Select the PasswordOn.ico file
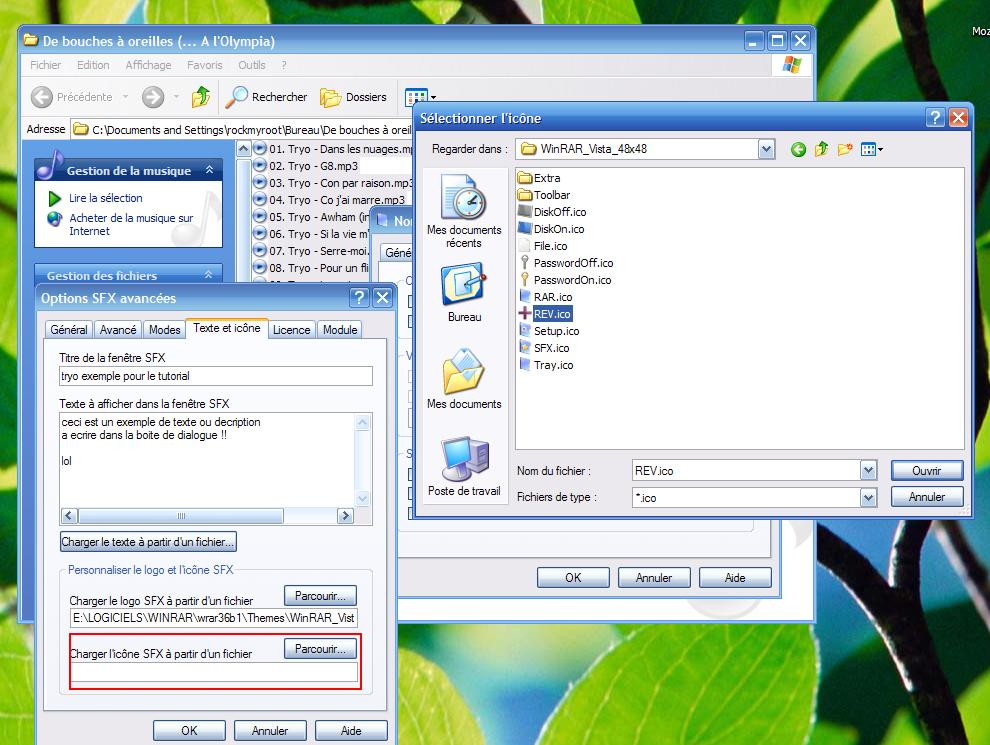This screenshot has width=990, height=745. pos(571,280)
